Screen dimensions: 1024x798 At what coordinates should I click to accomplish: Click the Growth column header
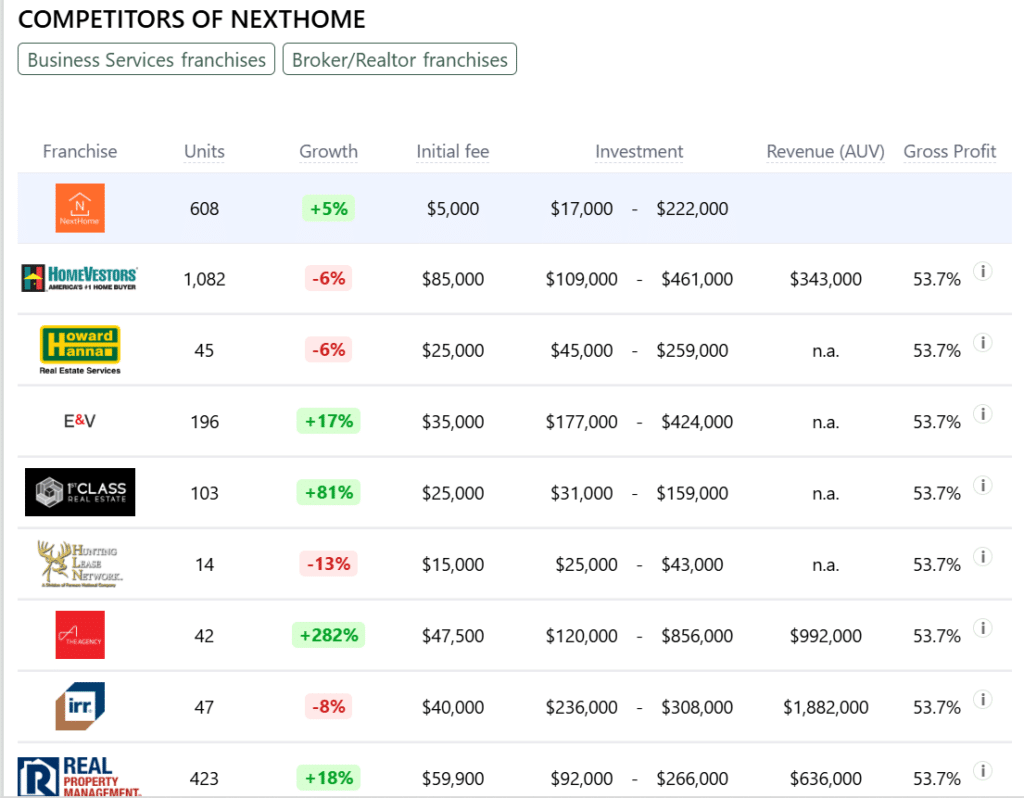pyautogui.click(x=328, y=152)
